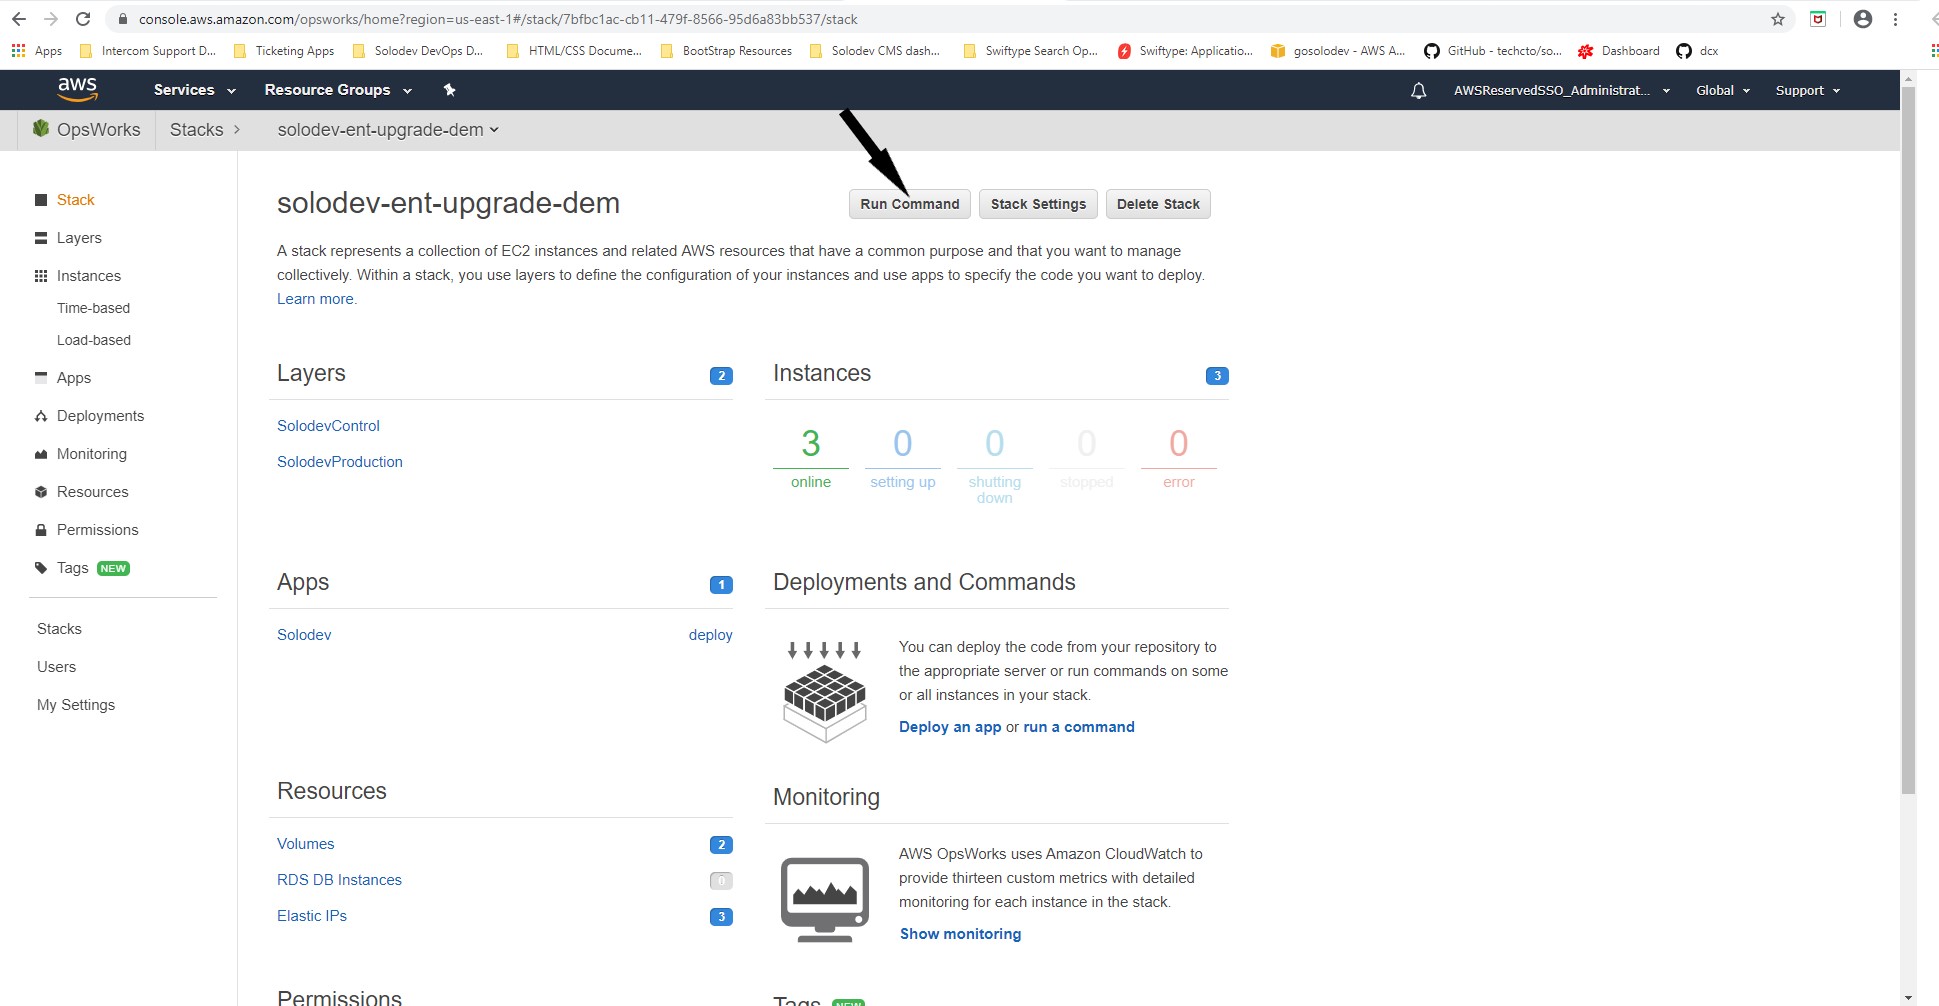Open the SolodevProduction layer link
The height and width of the screenshot is (1006, 1939).
(340, 462)
